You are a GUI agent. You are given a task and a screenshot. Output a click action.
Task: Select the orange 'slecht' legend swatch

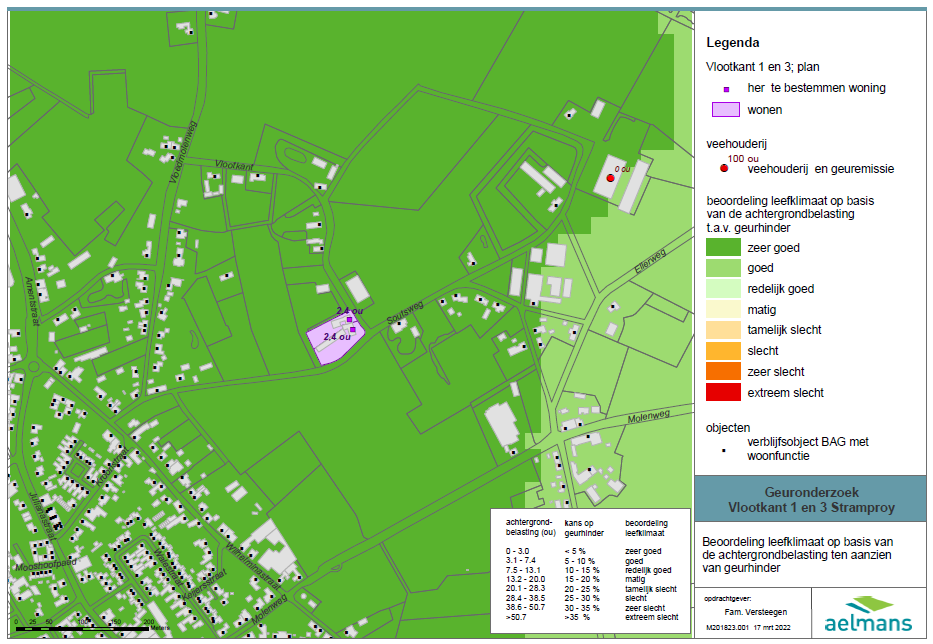723,351
